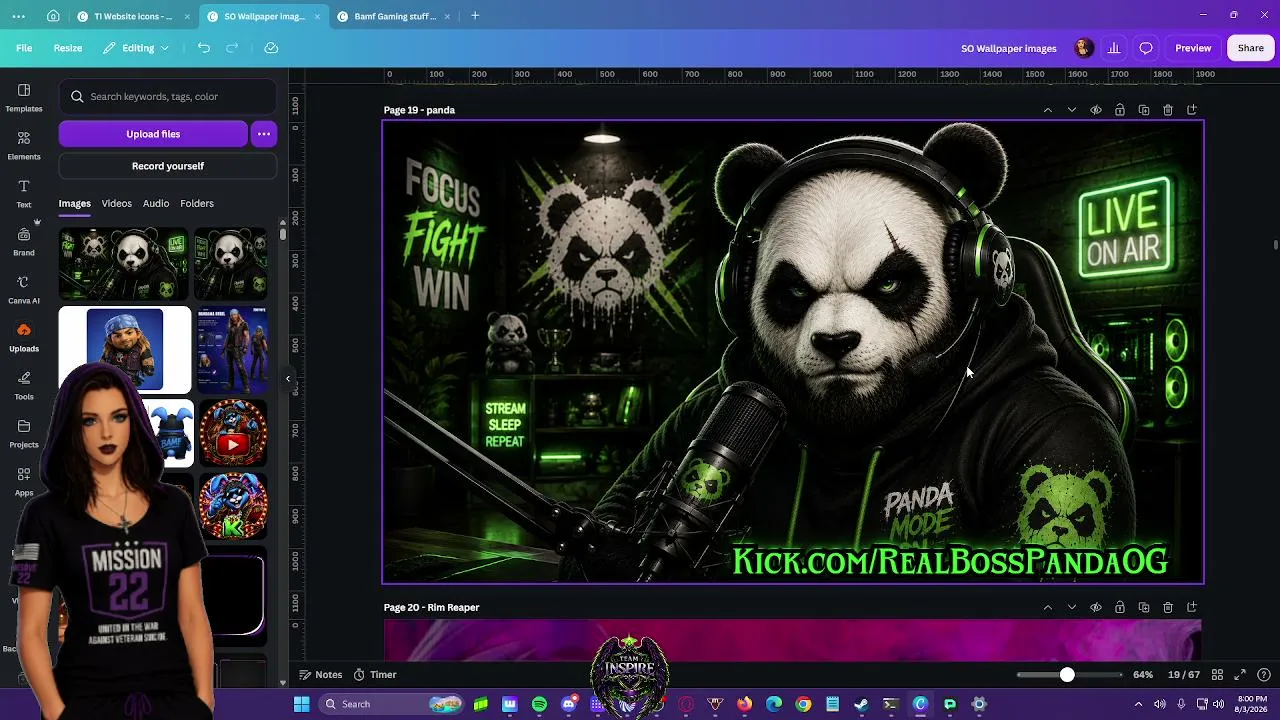Switch to TI Website Icons browser tab

tap(131, 16)
